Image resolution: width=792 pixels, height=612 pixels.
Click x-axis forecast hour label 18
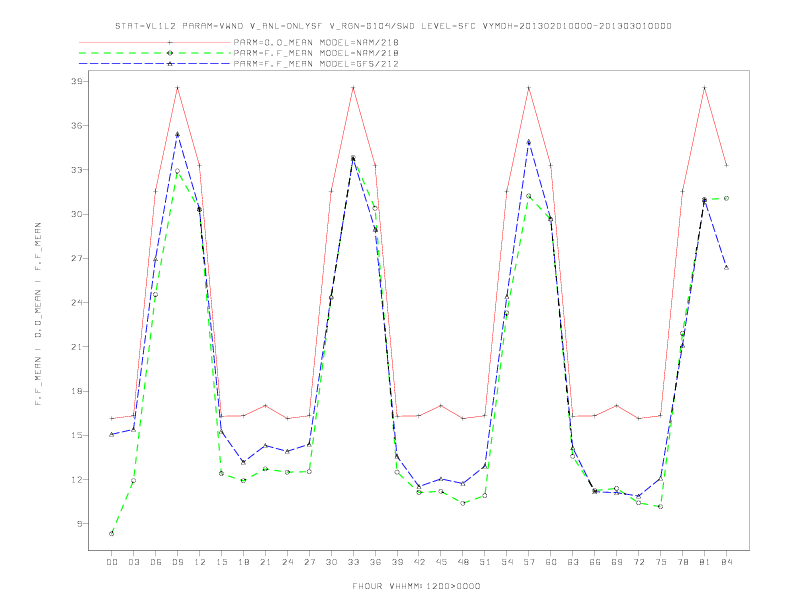tap(243, 562)
